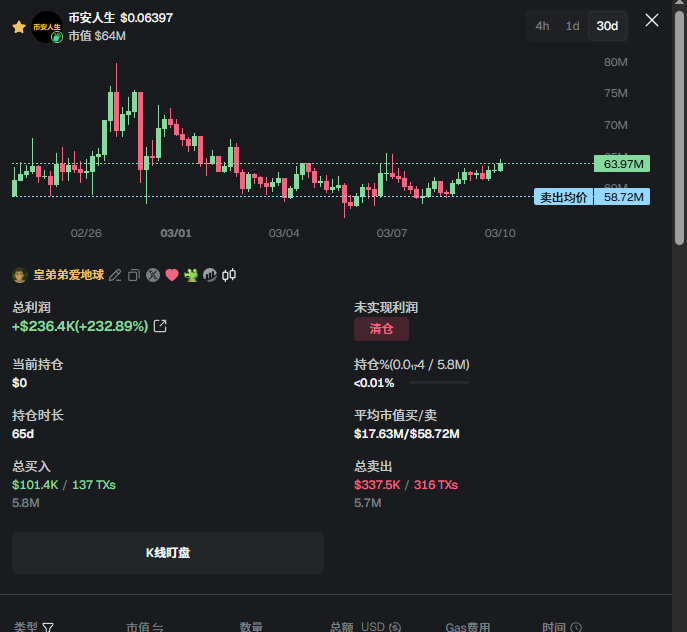
Task: Click the $337.5K total sold amount
Action: point(377,485)
